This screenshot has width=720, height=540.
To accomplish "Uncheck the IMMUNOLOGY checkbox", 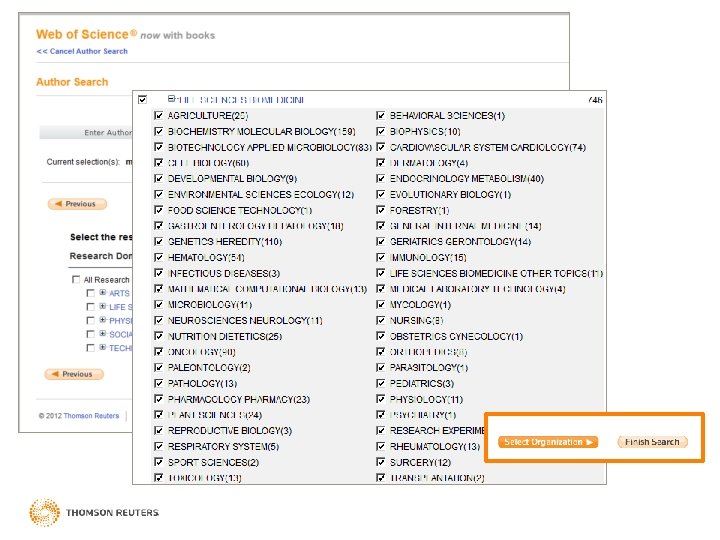I will (380, 257).
